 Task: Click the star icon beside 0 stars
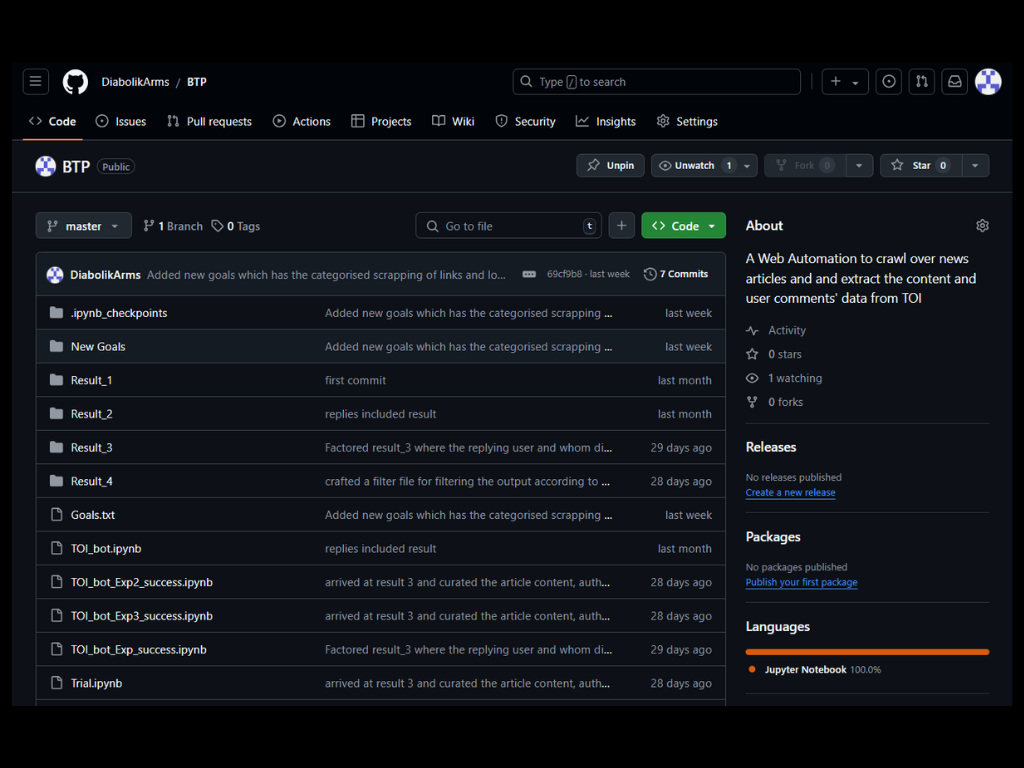tap(752, 354)
